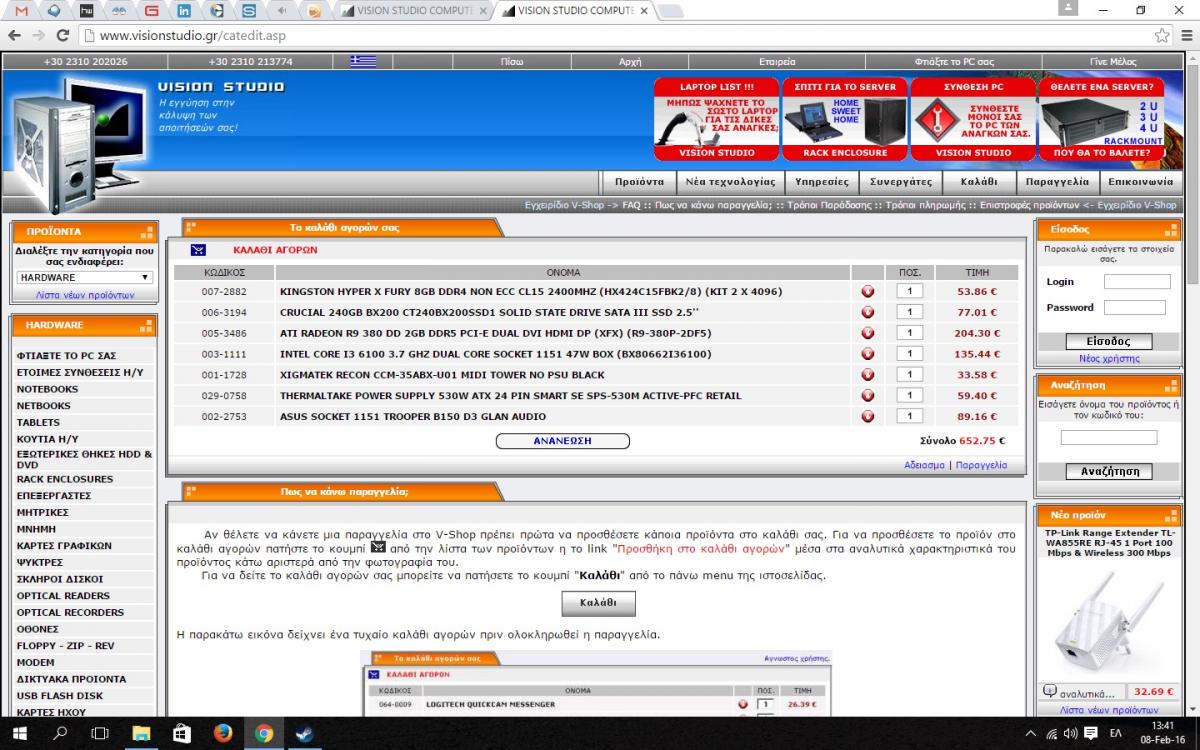Open the HARDWARE category dropdown

click(x=85, y=277)
